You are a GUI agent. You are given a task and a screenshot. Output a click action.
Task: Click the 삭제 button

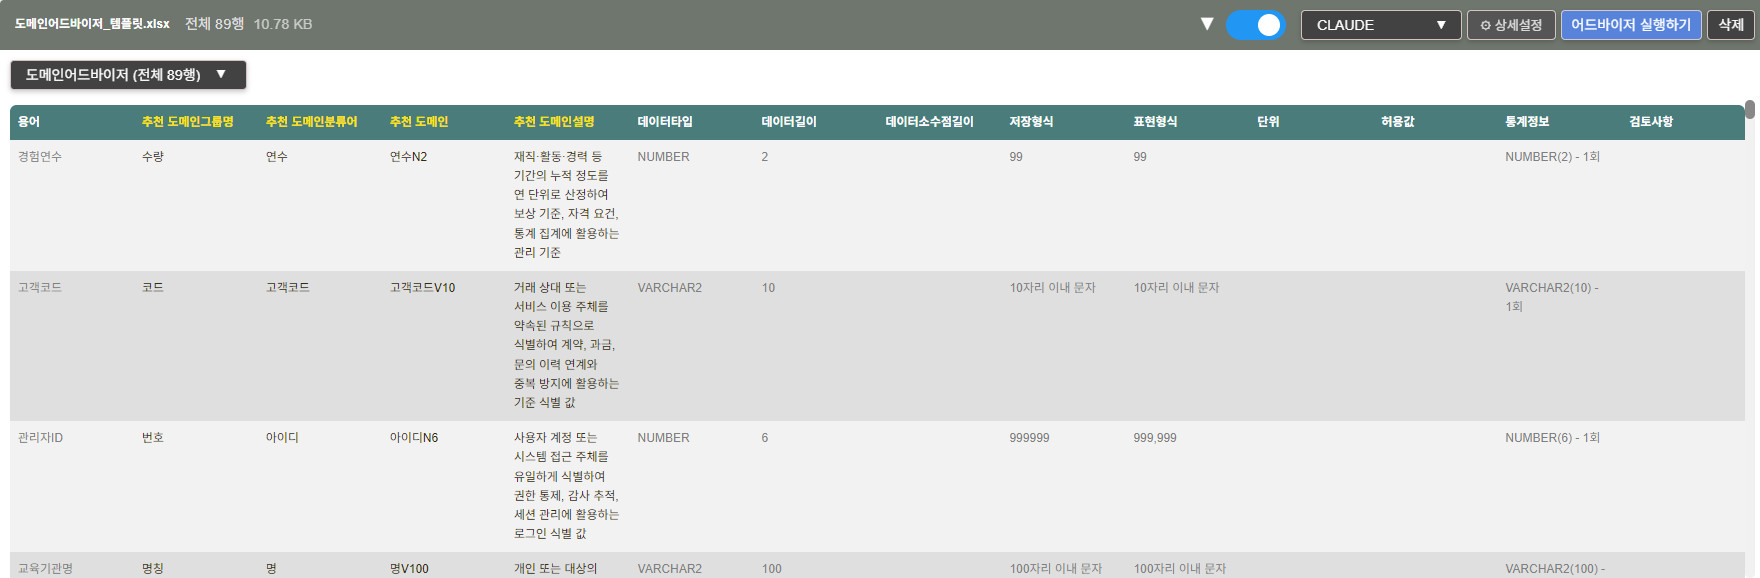[1730, 25]
